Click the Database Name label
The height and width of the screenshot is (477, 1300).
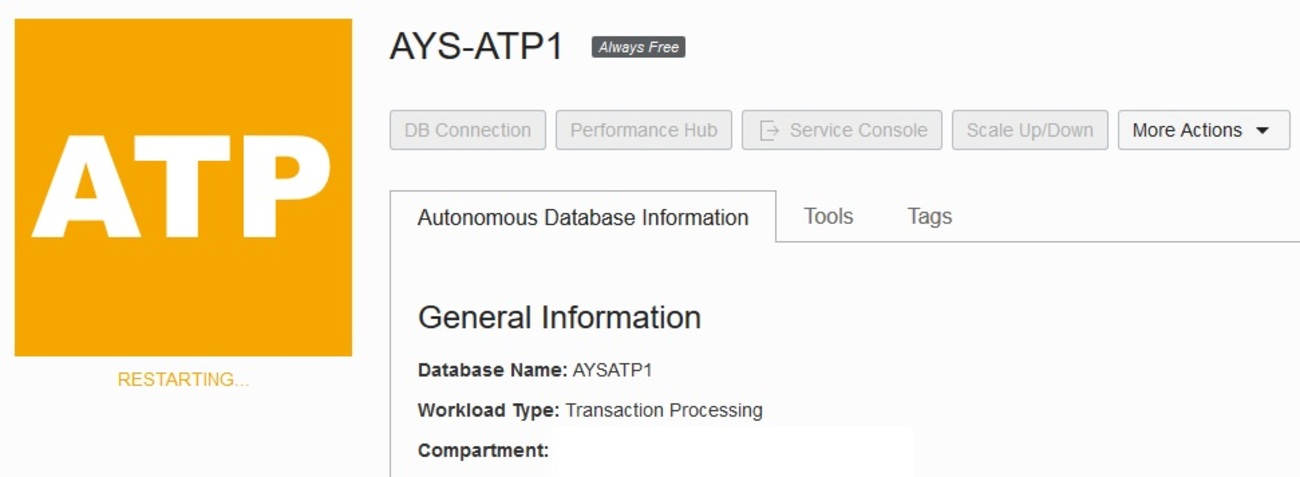(492, 370)
